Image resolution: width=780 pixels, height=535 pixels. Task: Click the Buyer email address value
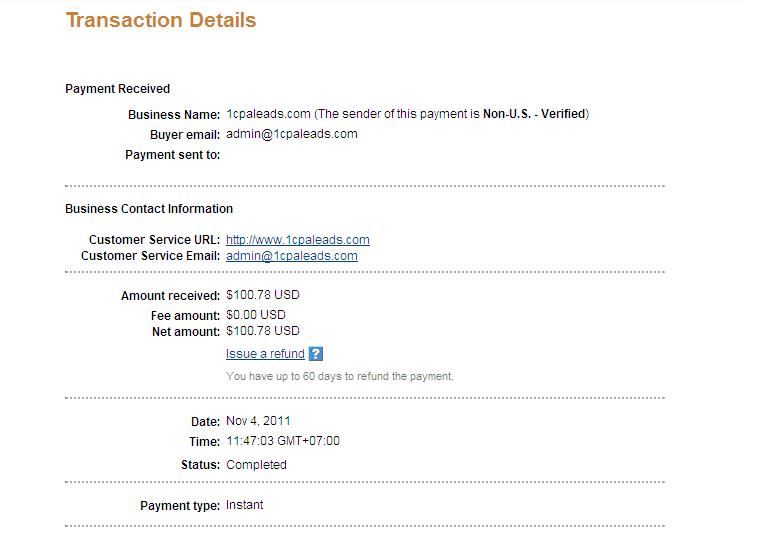point(292,134)
